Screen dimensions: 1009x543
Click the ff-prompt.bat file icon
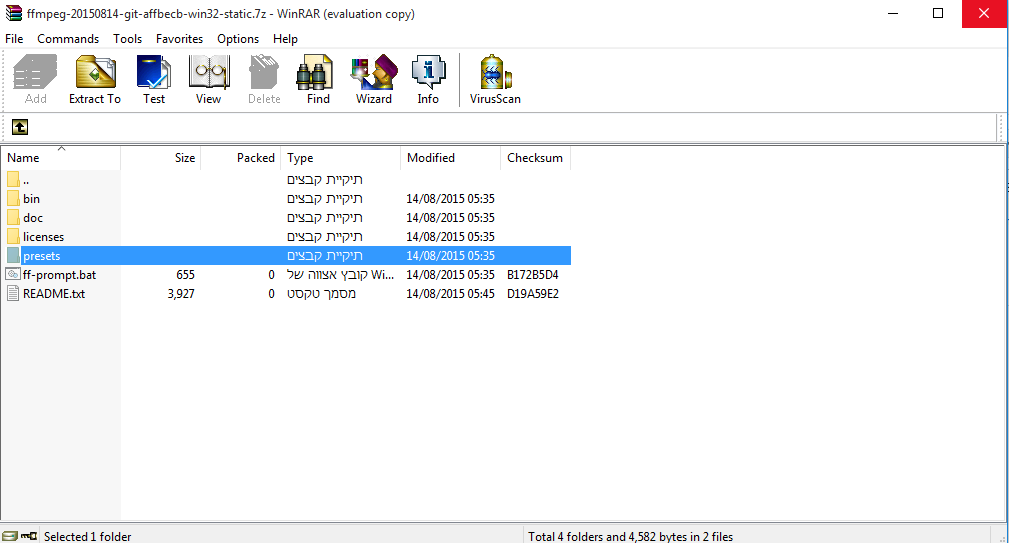[x=13, y=274]
